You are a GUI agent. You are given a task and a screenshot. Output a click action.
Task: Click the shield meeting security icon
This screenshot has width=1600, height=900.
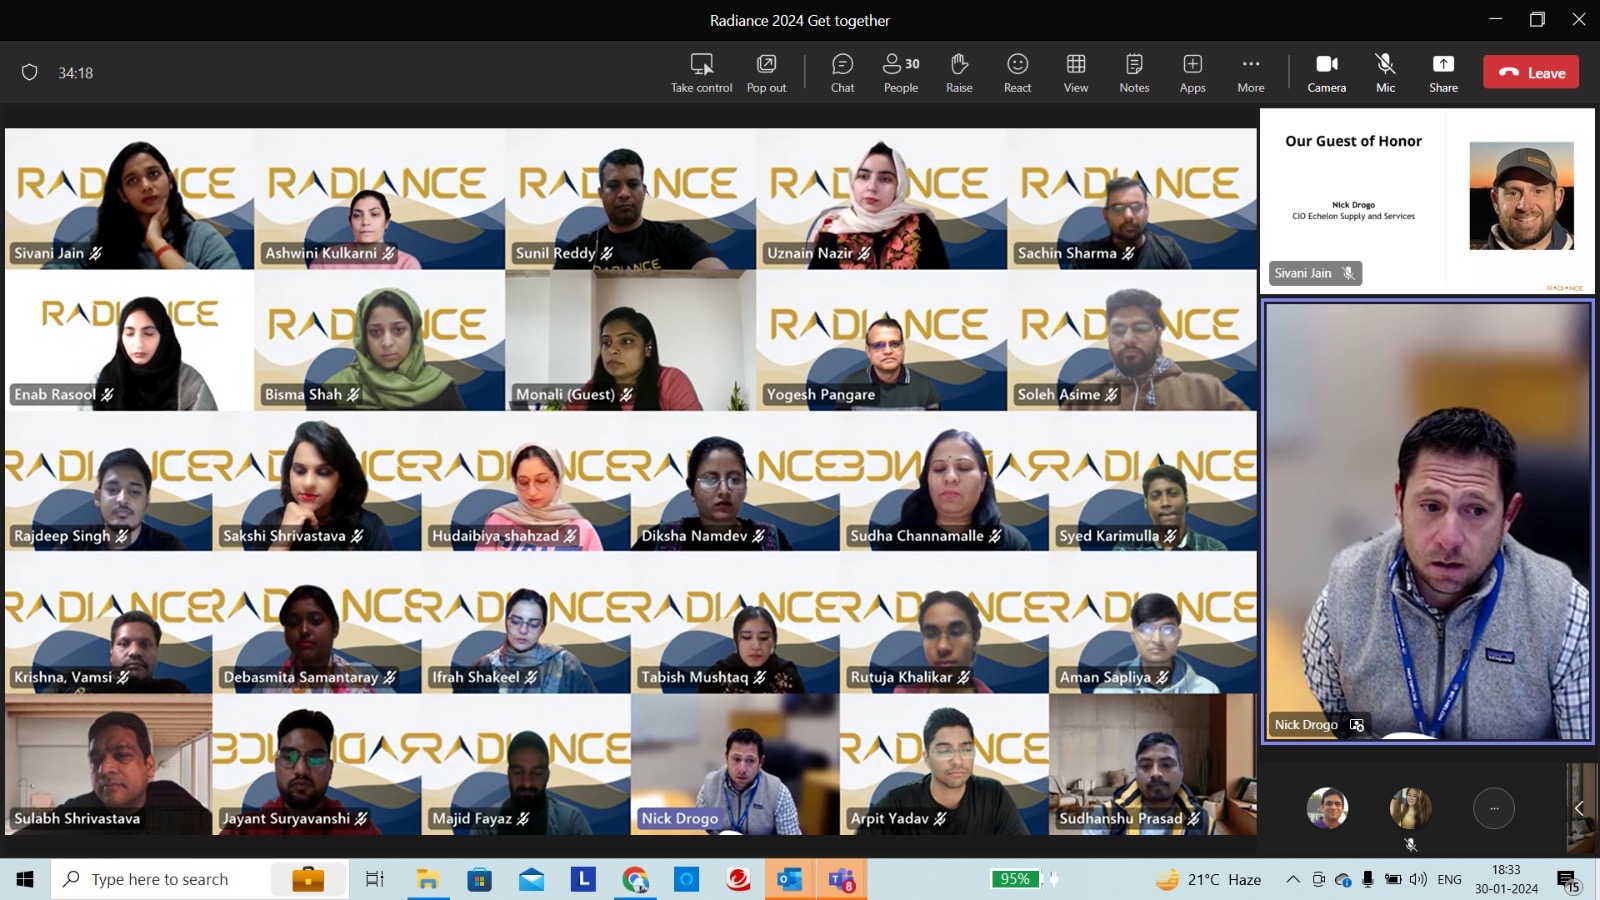click(x=30, y=72)
